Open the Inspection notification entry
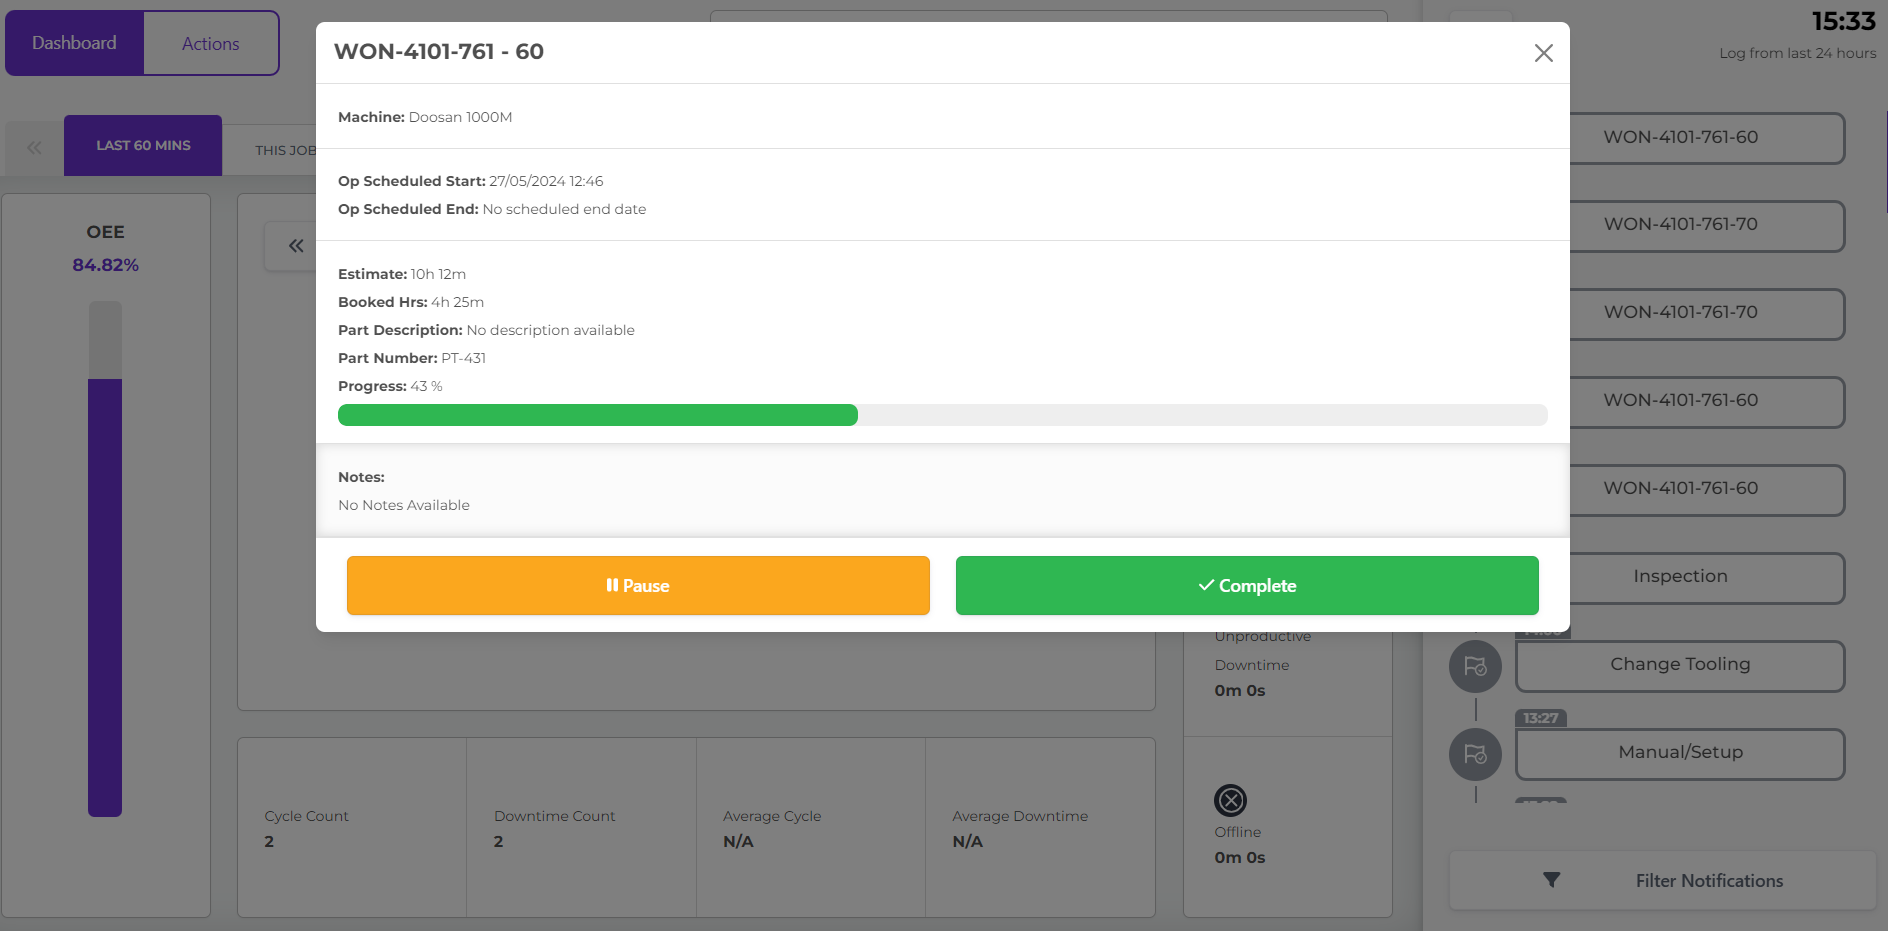 click(x=1679, y=577)
